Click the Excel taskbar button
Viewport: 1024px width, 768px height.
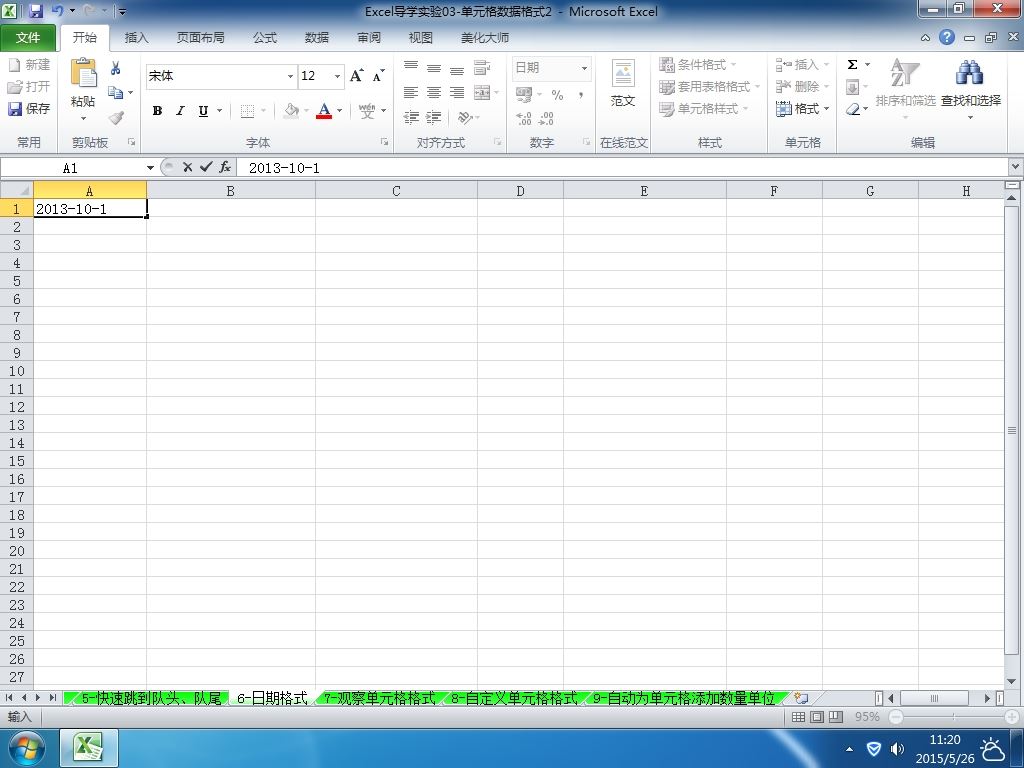[89, 748]
